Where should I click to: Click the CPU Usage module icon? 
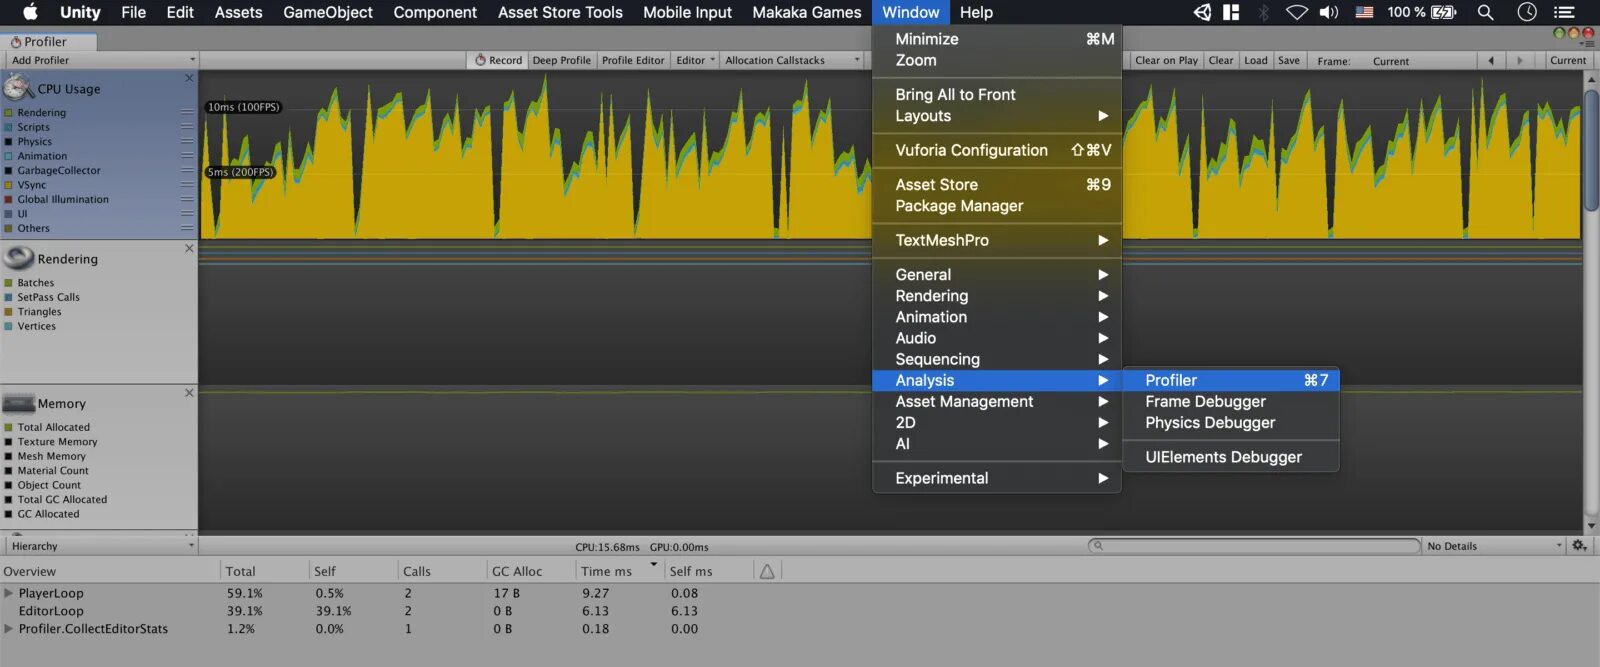pyautogui.click(x=19, y=88)
